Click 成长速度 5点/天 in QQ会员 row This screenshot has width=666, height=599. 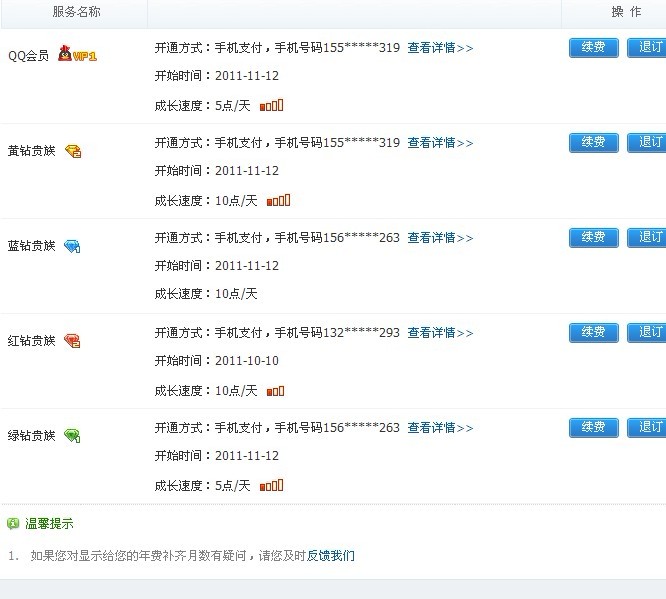pyautogui.click(x=203, y=106)
